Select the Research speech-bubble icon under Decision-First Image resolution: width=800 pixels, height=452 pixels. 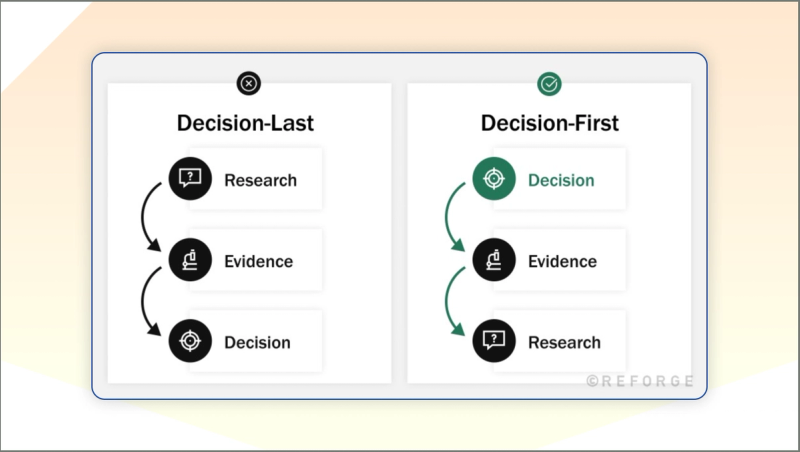tap(494, 341)
